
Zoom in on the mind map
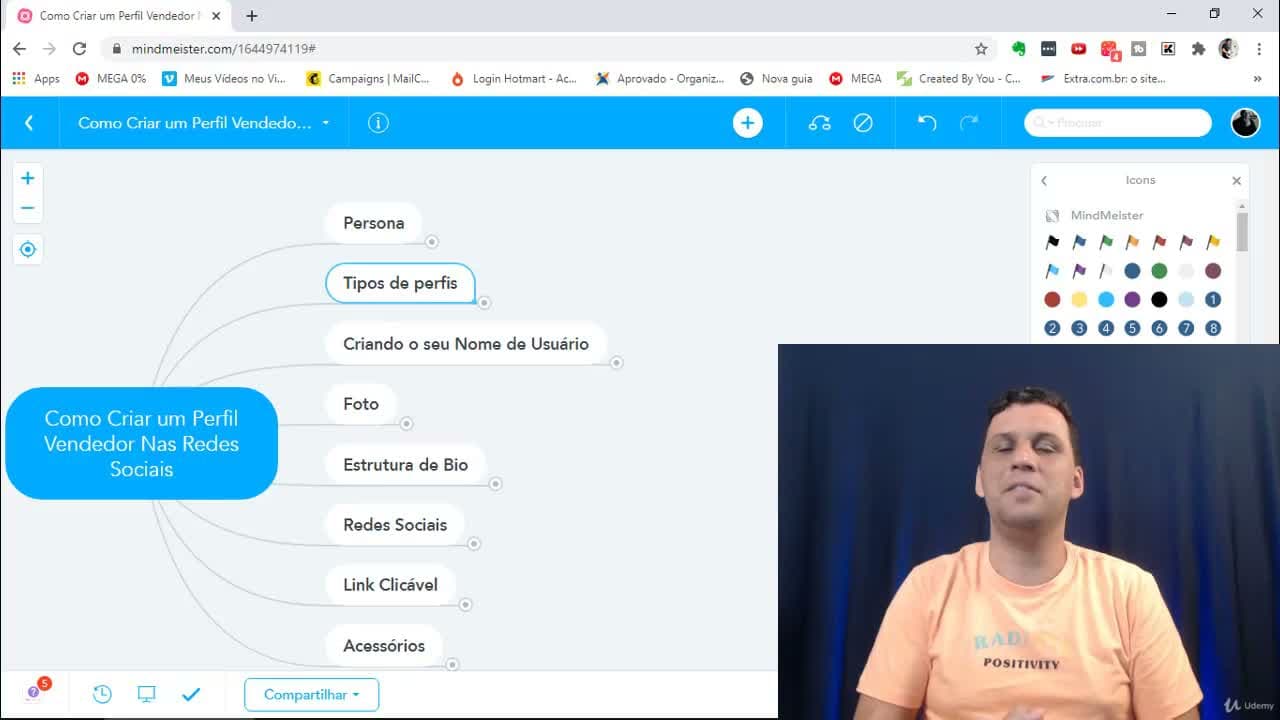click(28, 178)
